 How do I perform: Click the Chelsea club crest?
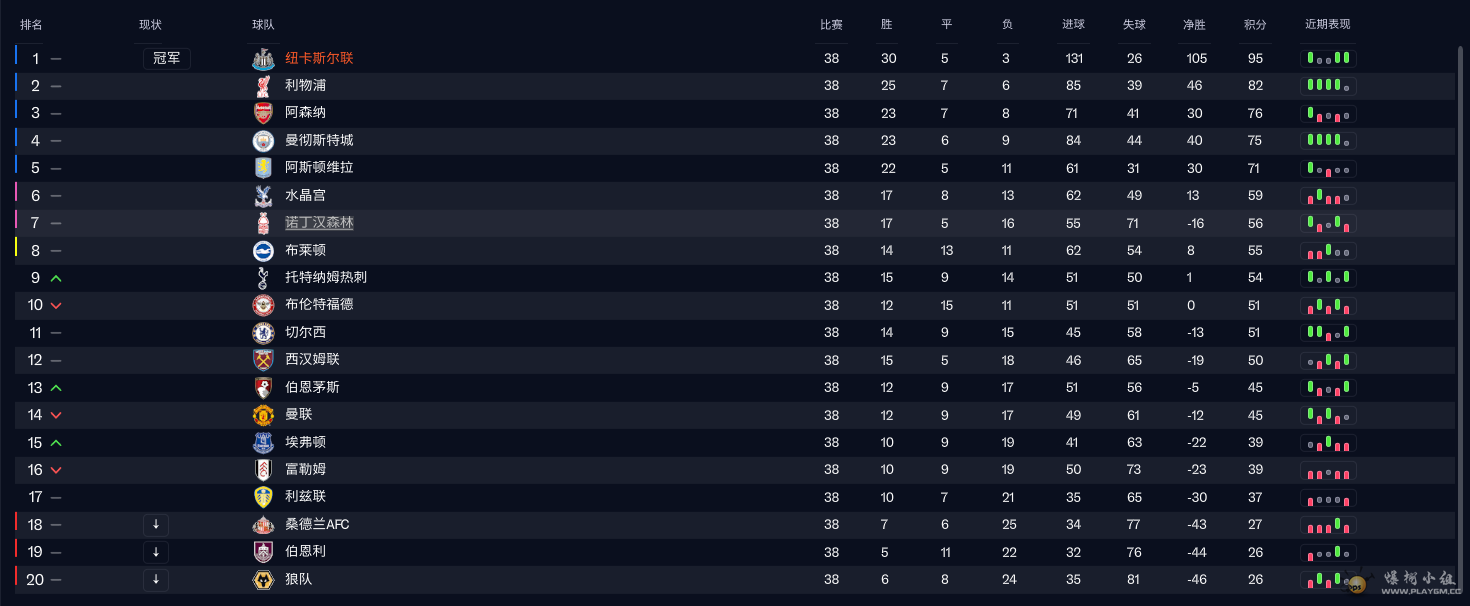(x=263, y=332)
